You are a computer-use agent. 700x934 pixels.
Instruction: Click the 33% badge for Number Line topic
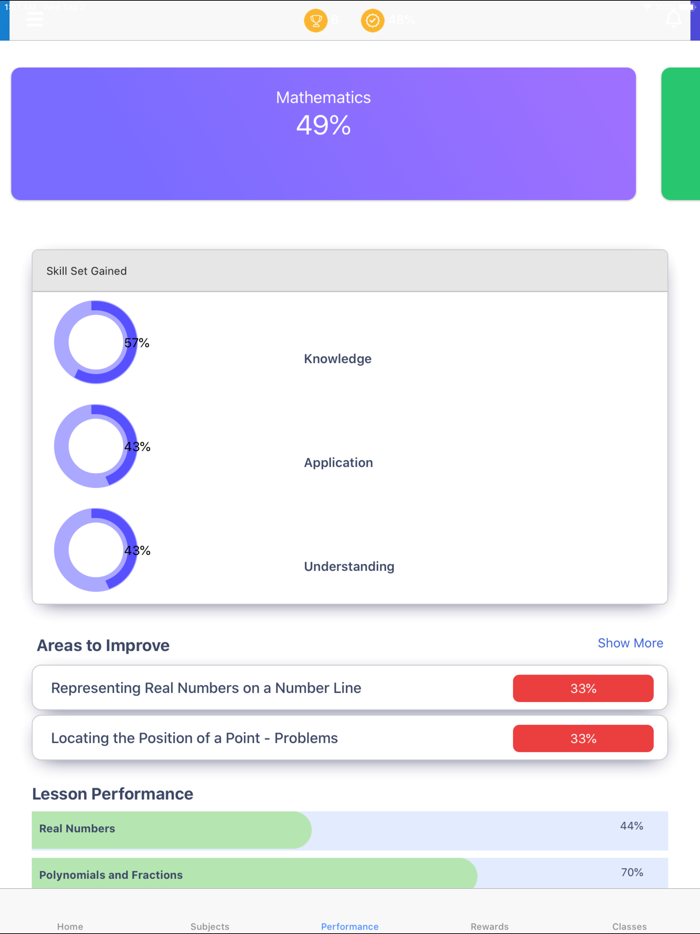(x=583, y=688)
